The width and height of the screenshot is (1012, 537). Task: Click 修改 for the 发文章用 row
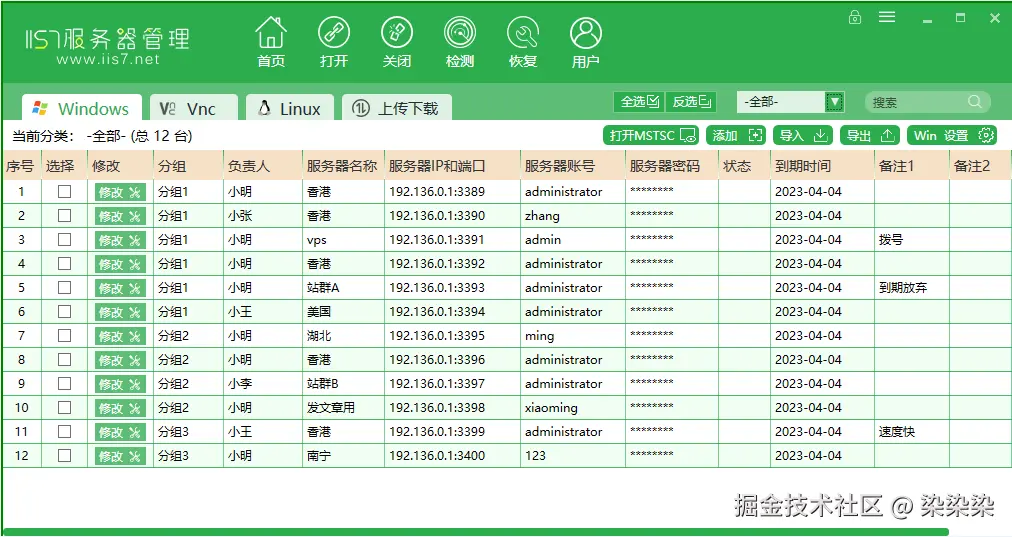coord(120,408)
